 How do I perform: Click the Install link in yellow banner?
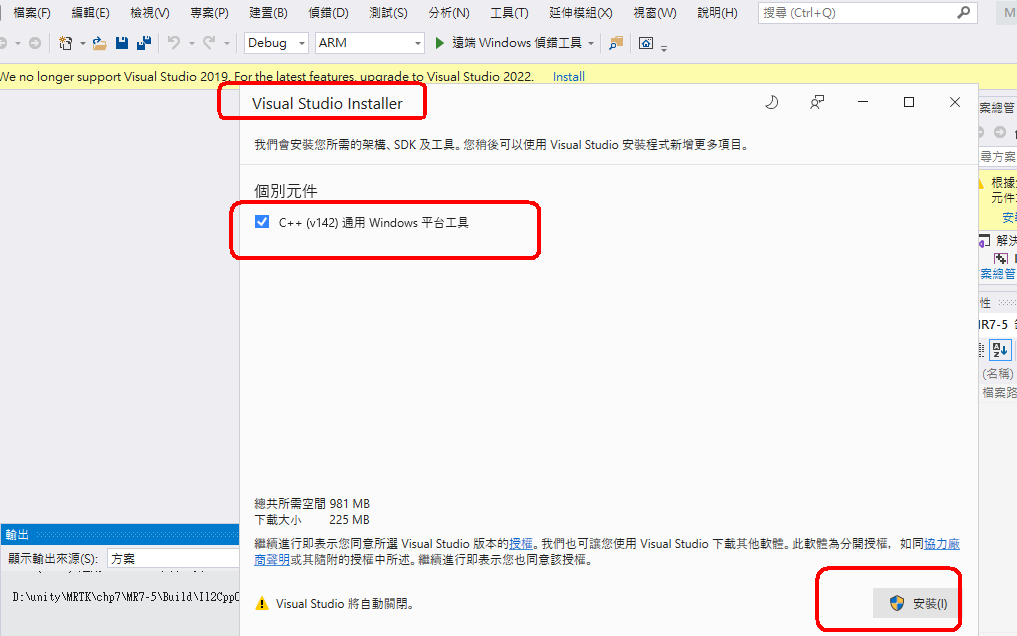click(x=569, y=77)
